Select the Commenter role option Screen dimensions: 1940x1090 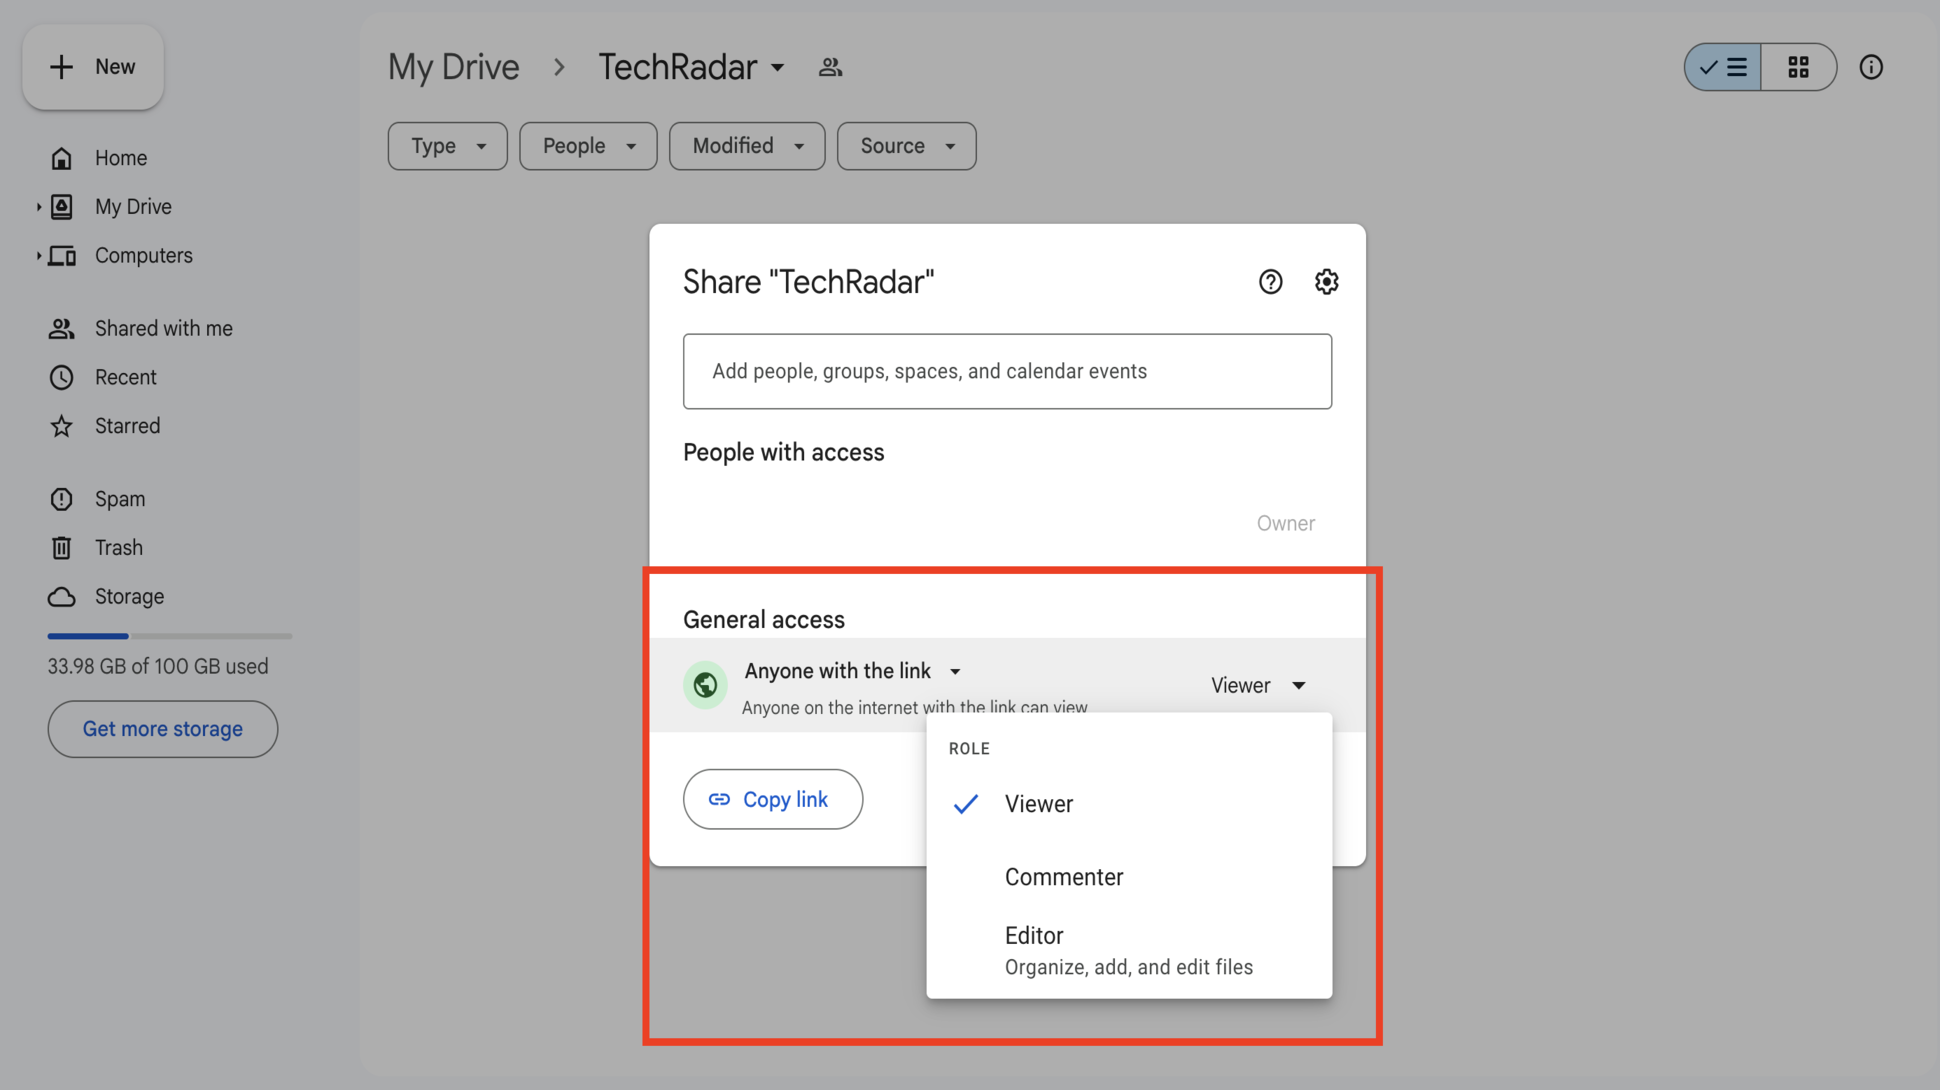tap(1063, 877)
